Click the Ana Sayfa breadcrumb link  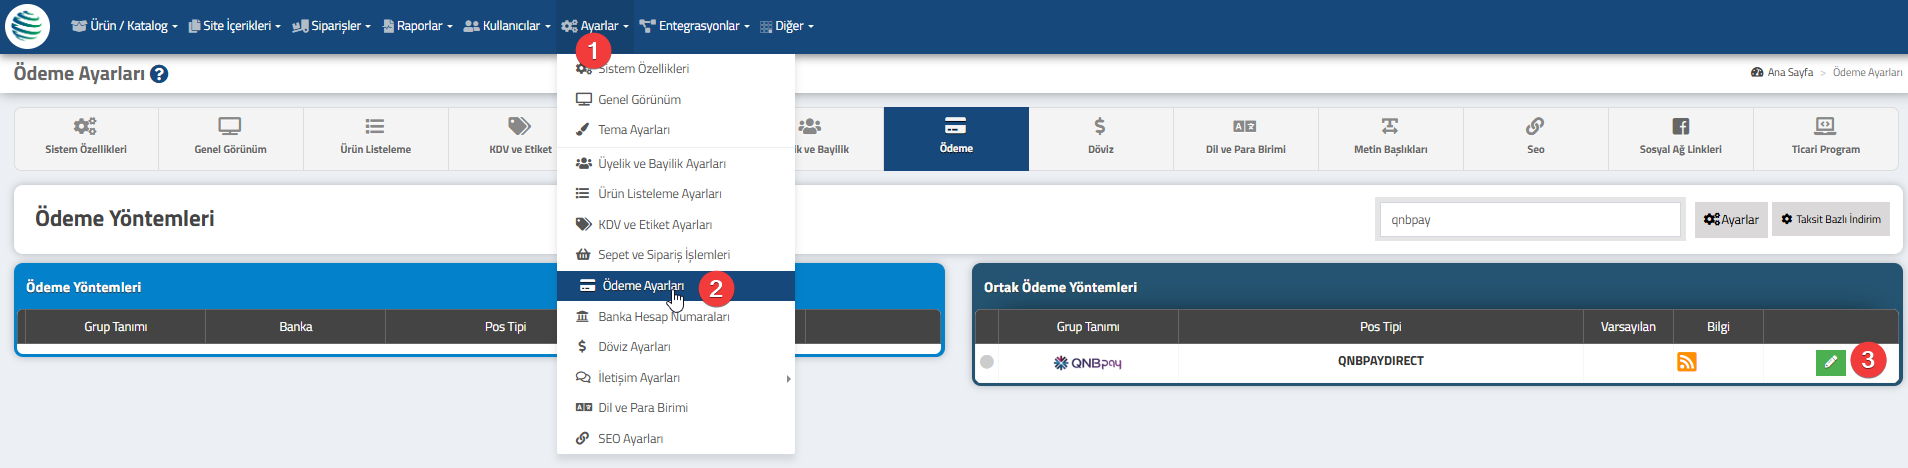click(1789, 73)
